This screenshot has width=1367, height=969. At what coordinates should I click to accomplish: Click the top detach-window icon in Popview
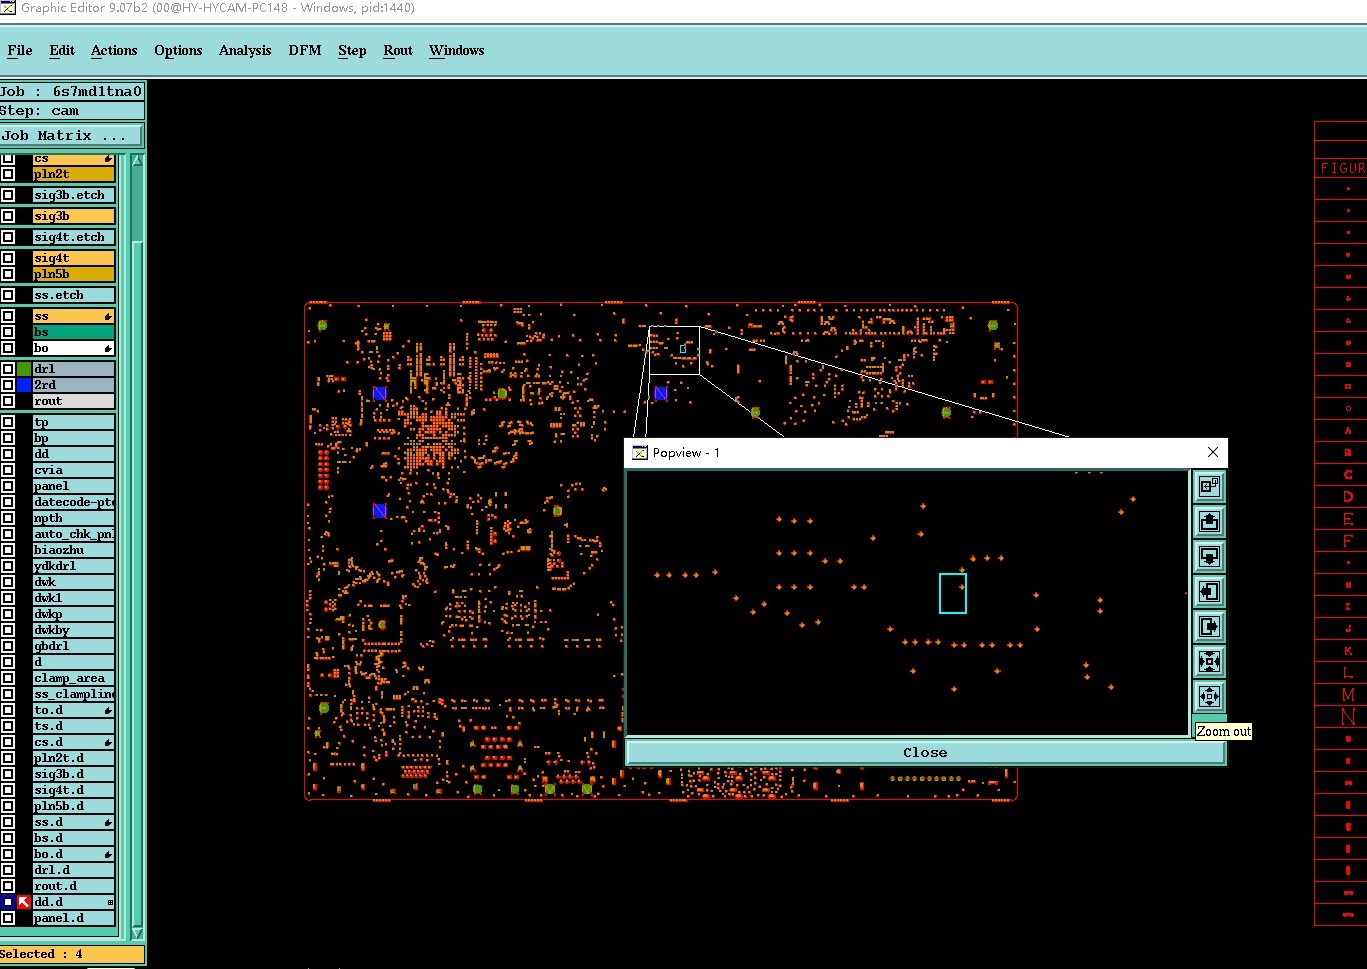coord(1209,487)
